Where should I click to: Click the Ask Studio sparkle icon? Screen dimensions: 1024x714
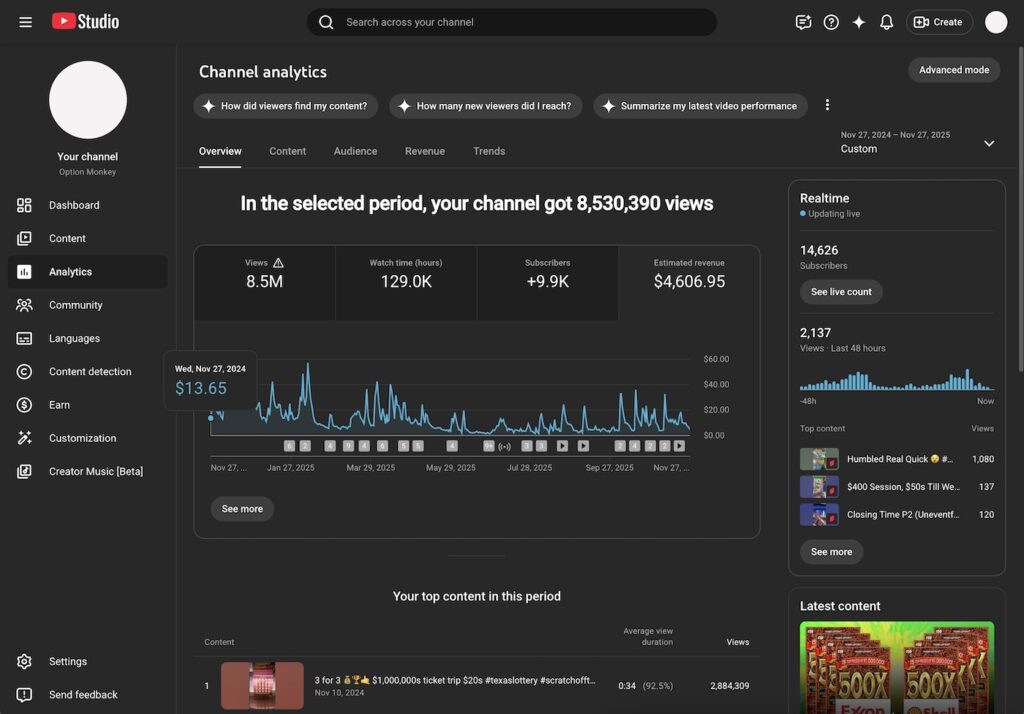pos(858,22)
